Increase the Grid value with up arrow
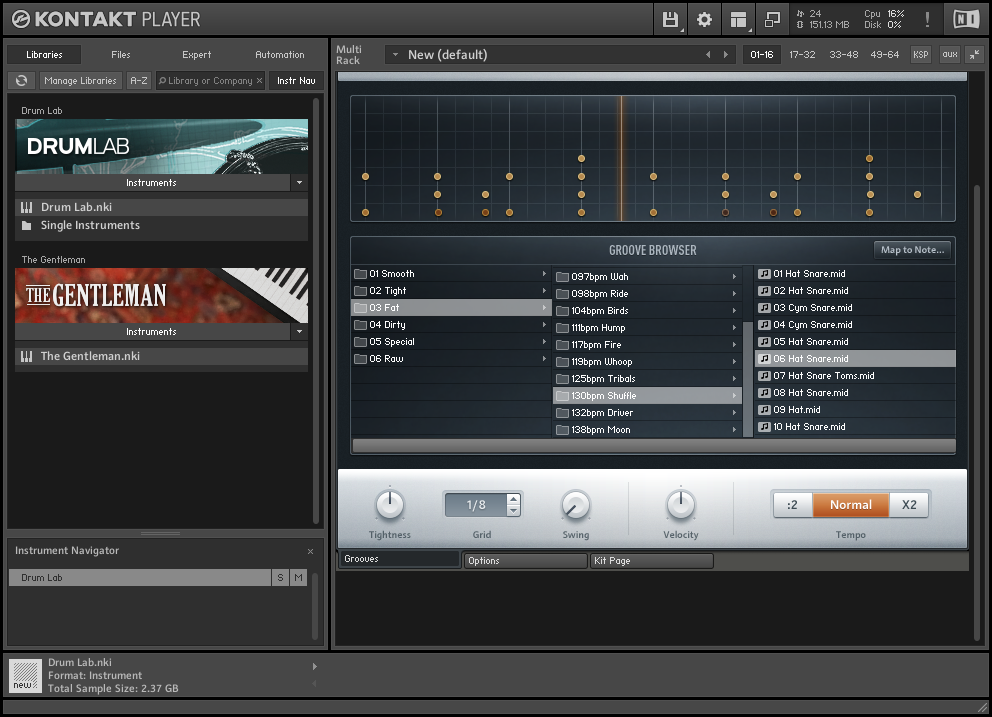Image resolution: width=992 pixels, height=717 pixels. click(x=514, y=499)
